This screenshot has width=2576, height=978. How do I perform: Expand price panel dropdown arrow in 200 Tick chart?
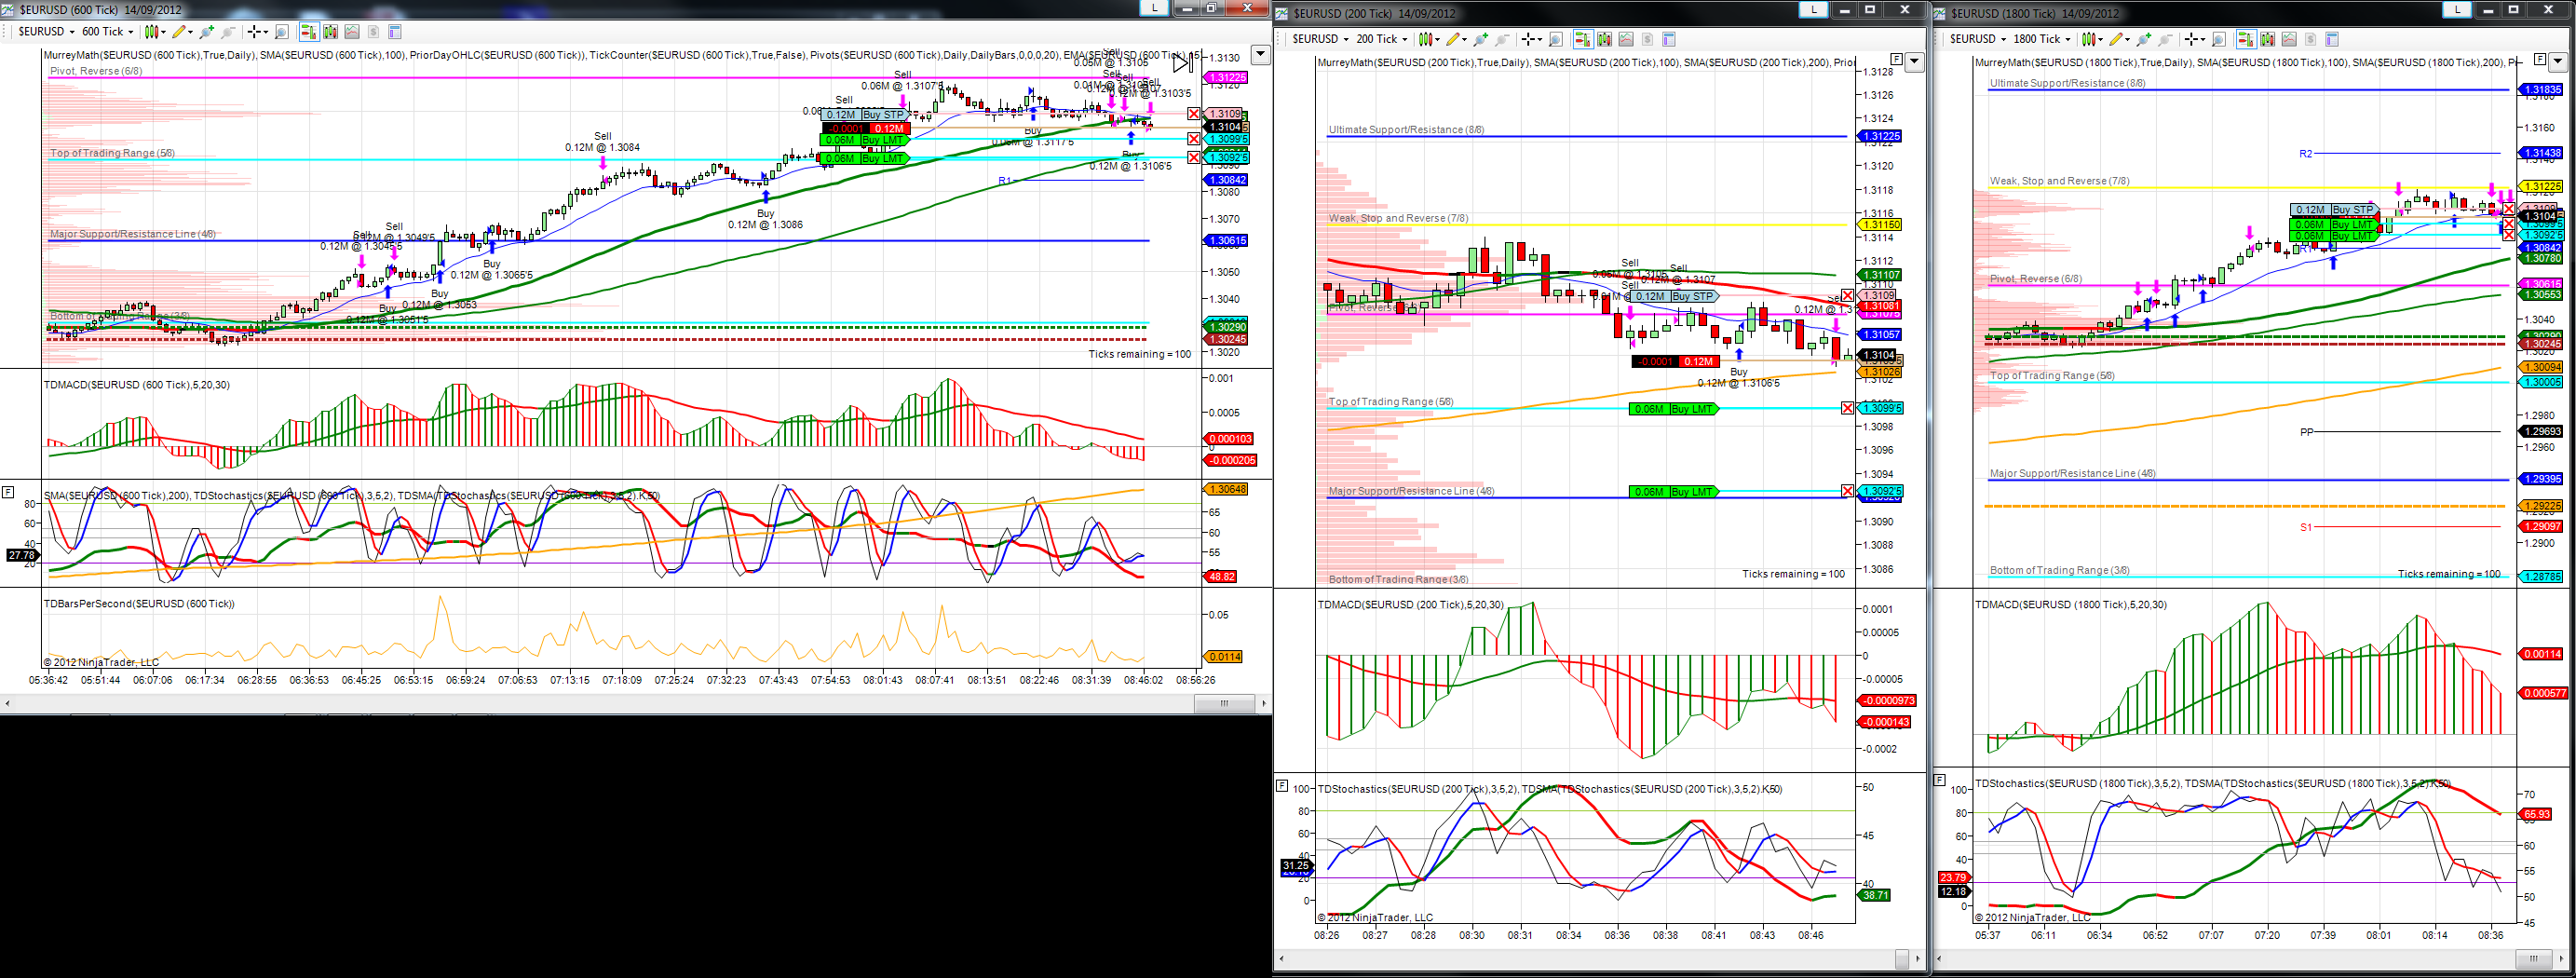[1914, 62]
